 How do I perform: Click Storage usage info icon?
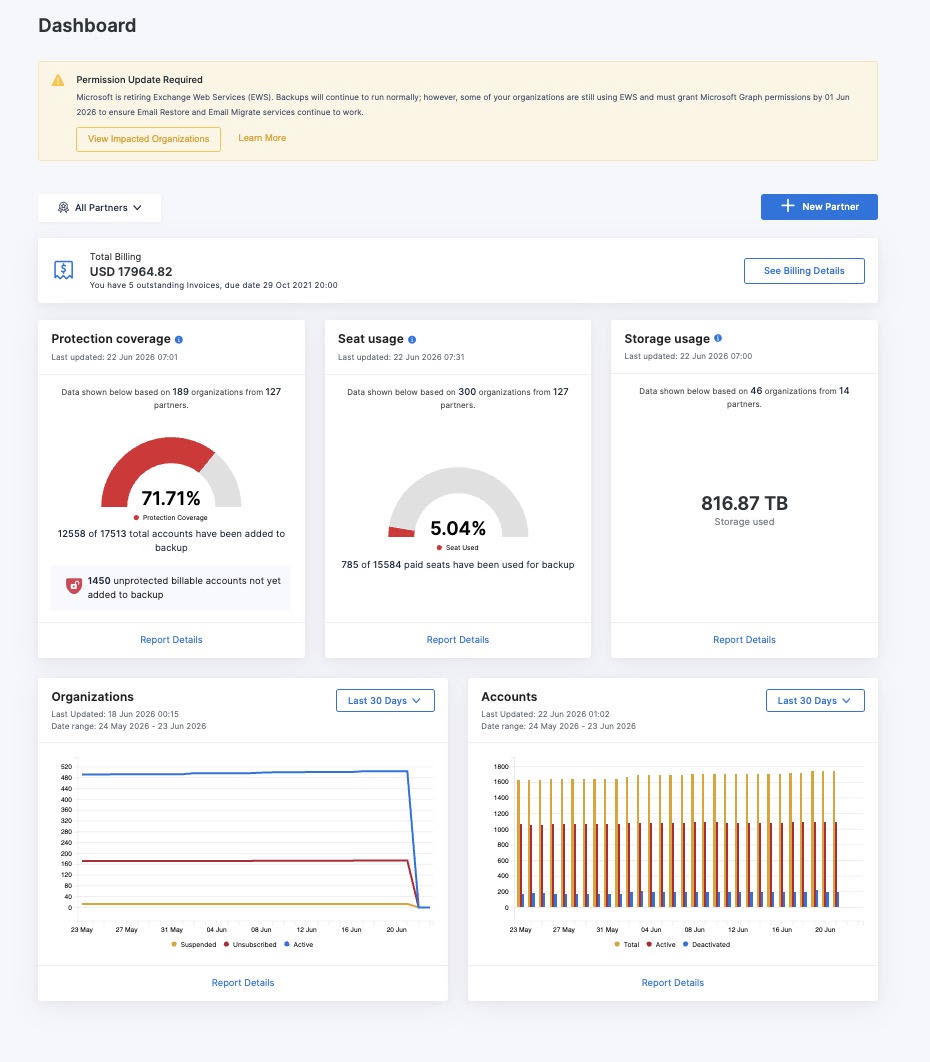pyautogui.click(x=718, y=338)
